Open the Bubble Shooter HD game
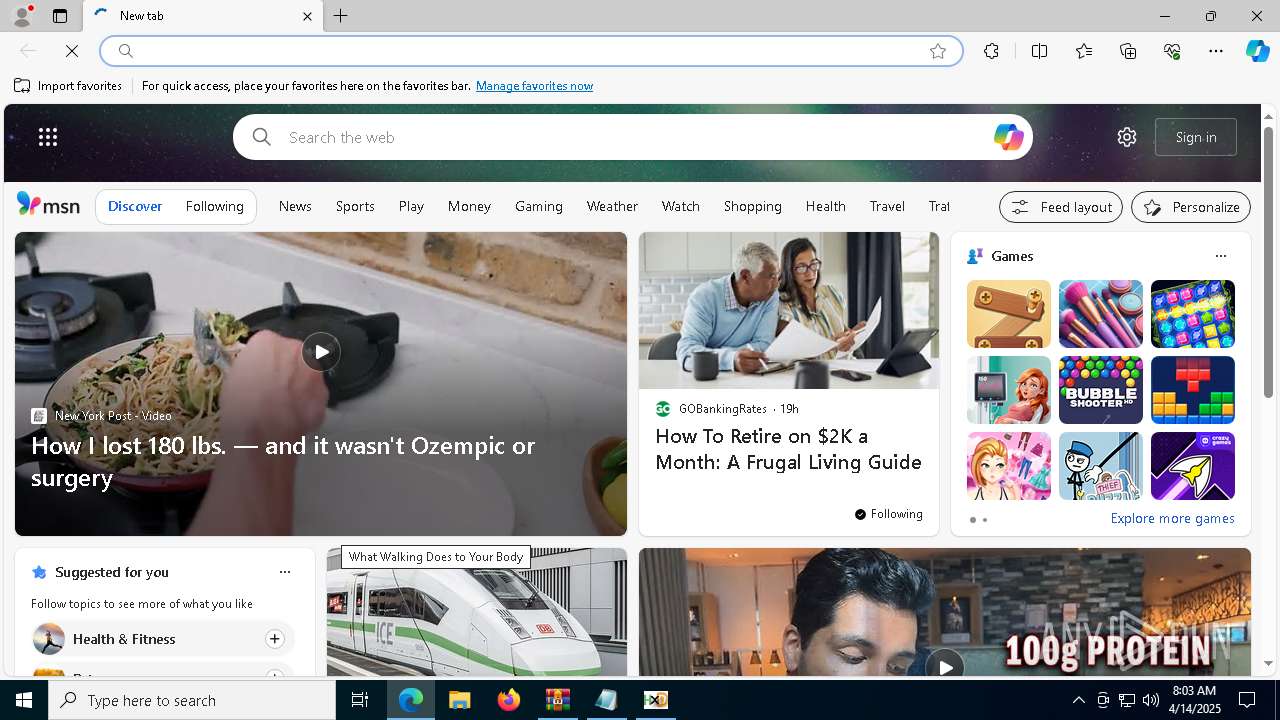1280x720 pixels. [1101, 390]
